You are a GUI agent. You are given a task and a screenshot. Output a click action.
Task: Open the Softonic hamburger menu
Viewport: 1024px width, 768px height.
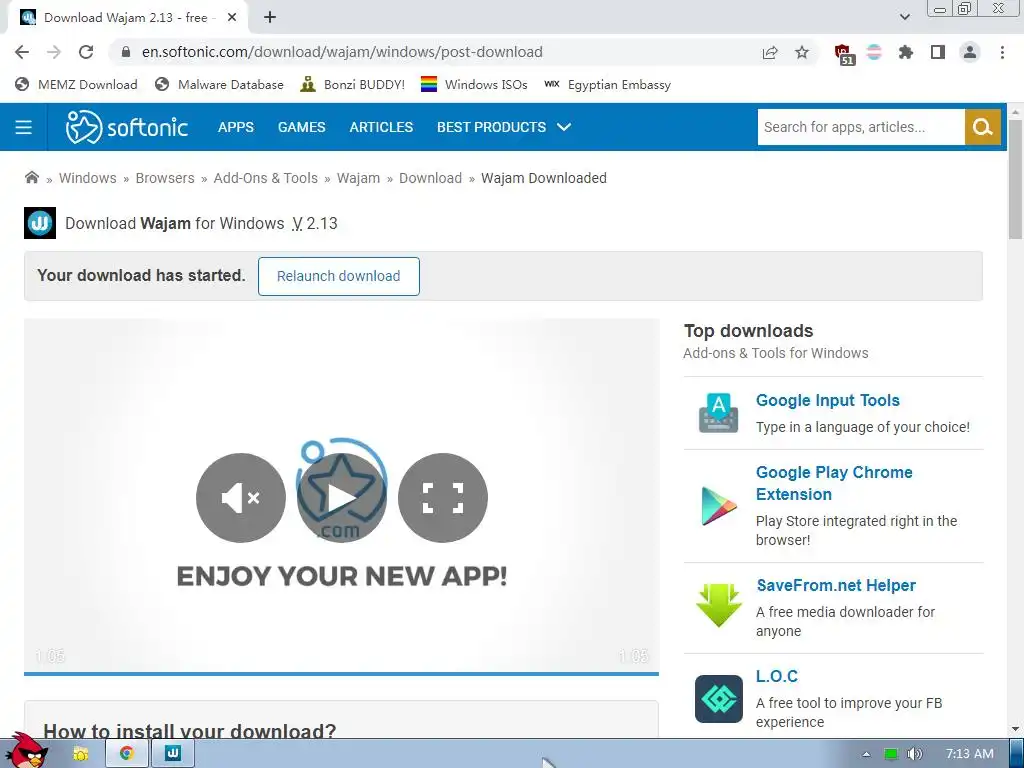[24, 127]
